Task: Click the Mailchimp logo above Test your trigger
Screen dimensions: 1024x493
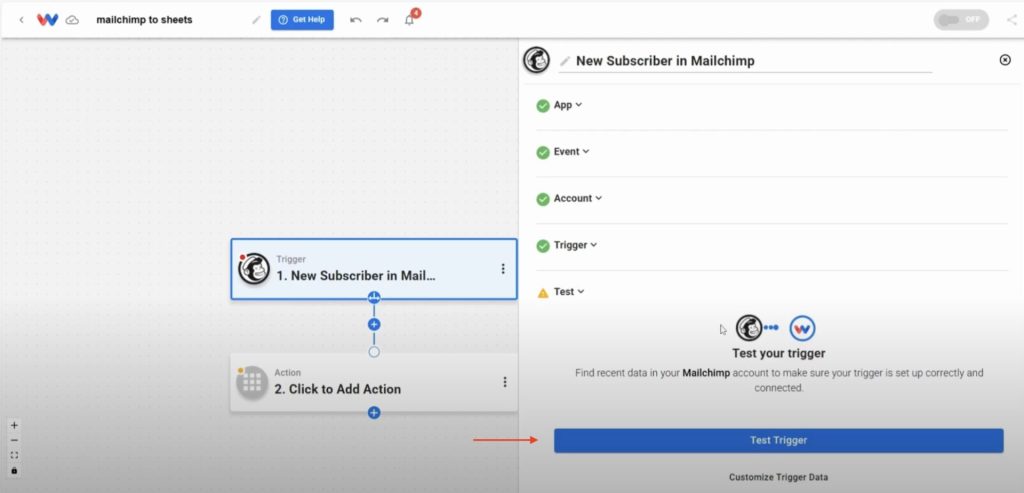Action: click(749, 328)
